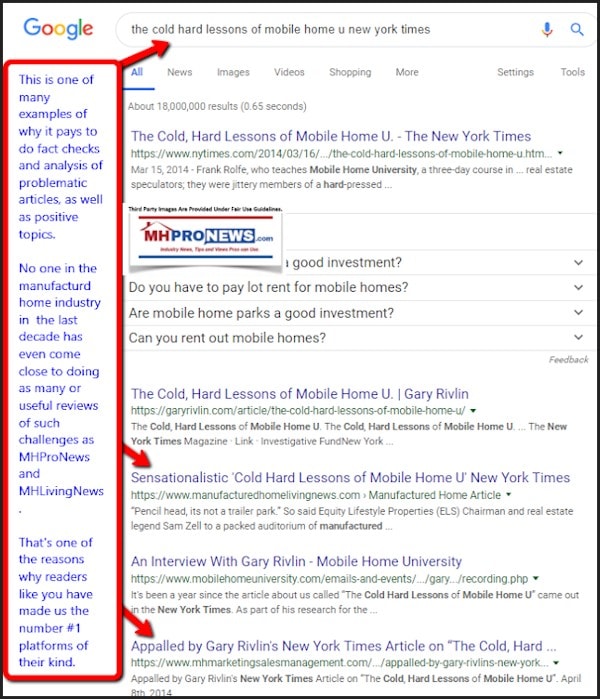Image resolution: width=600 pixels, height=699 pixels.
Task: Switch to the Videos tab
Action: [x=289, y=72]
